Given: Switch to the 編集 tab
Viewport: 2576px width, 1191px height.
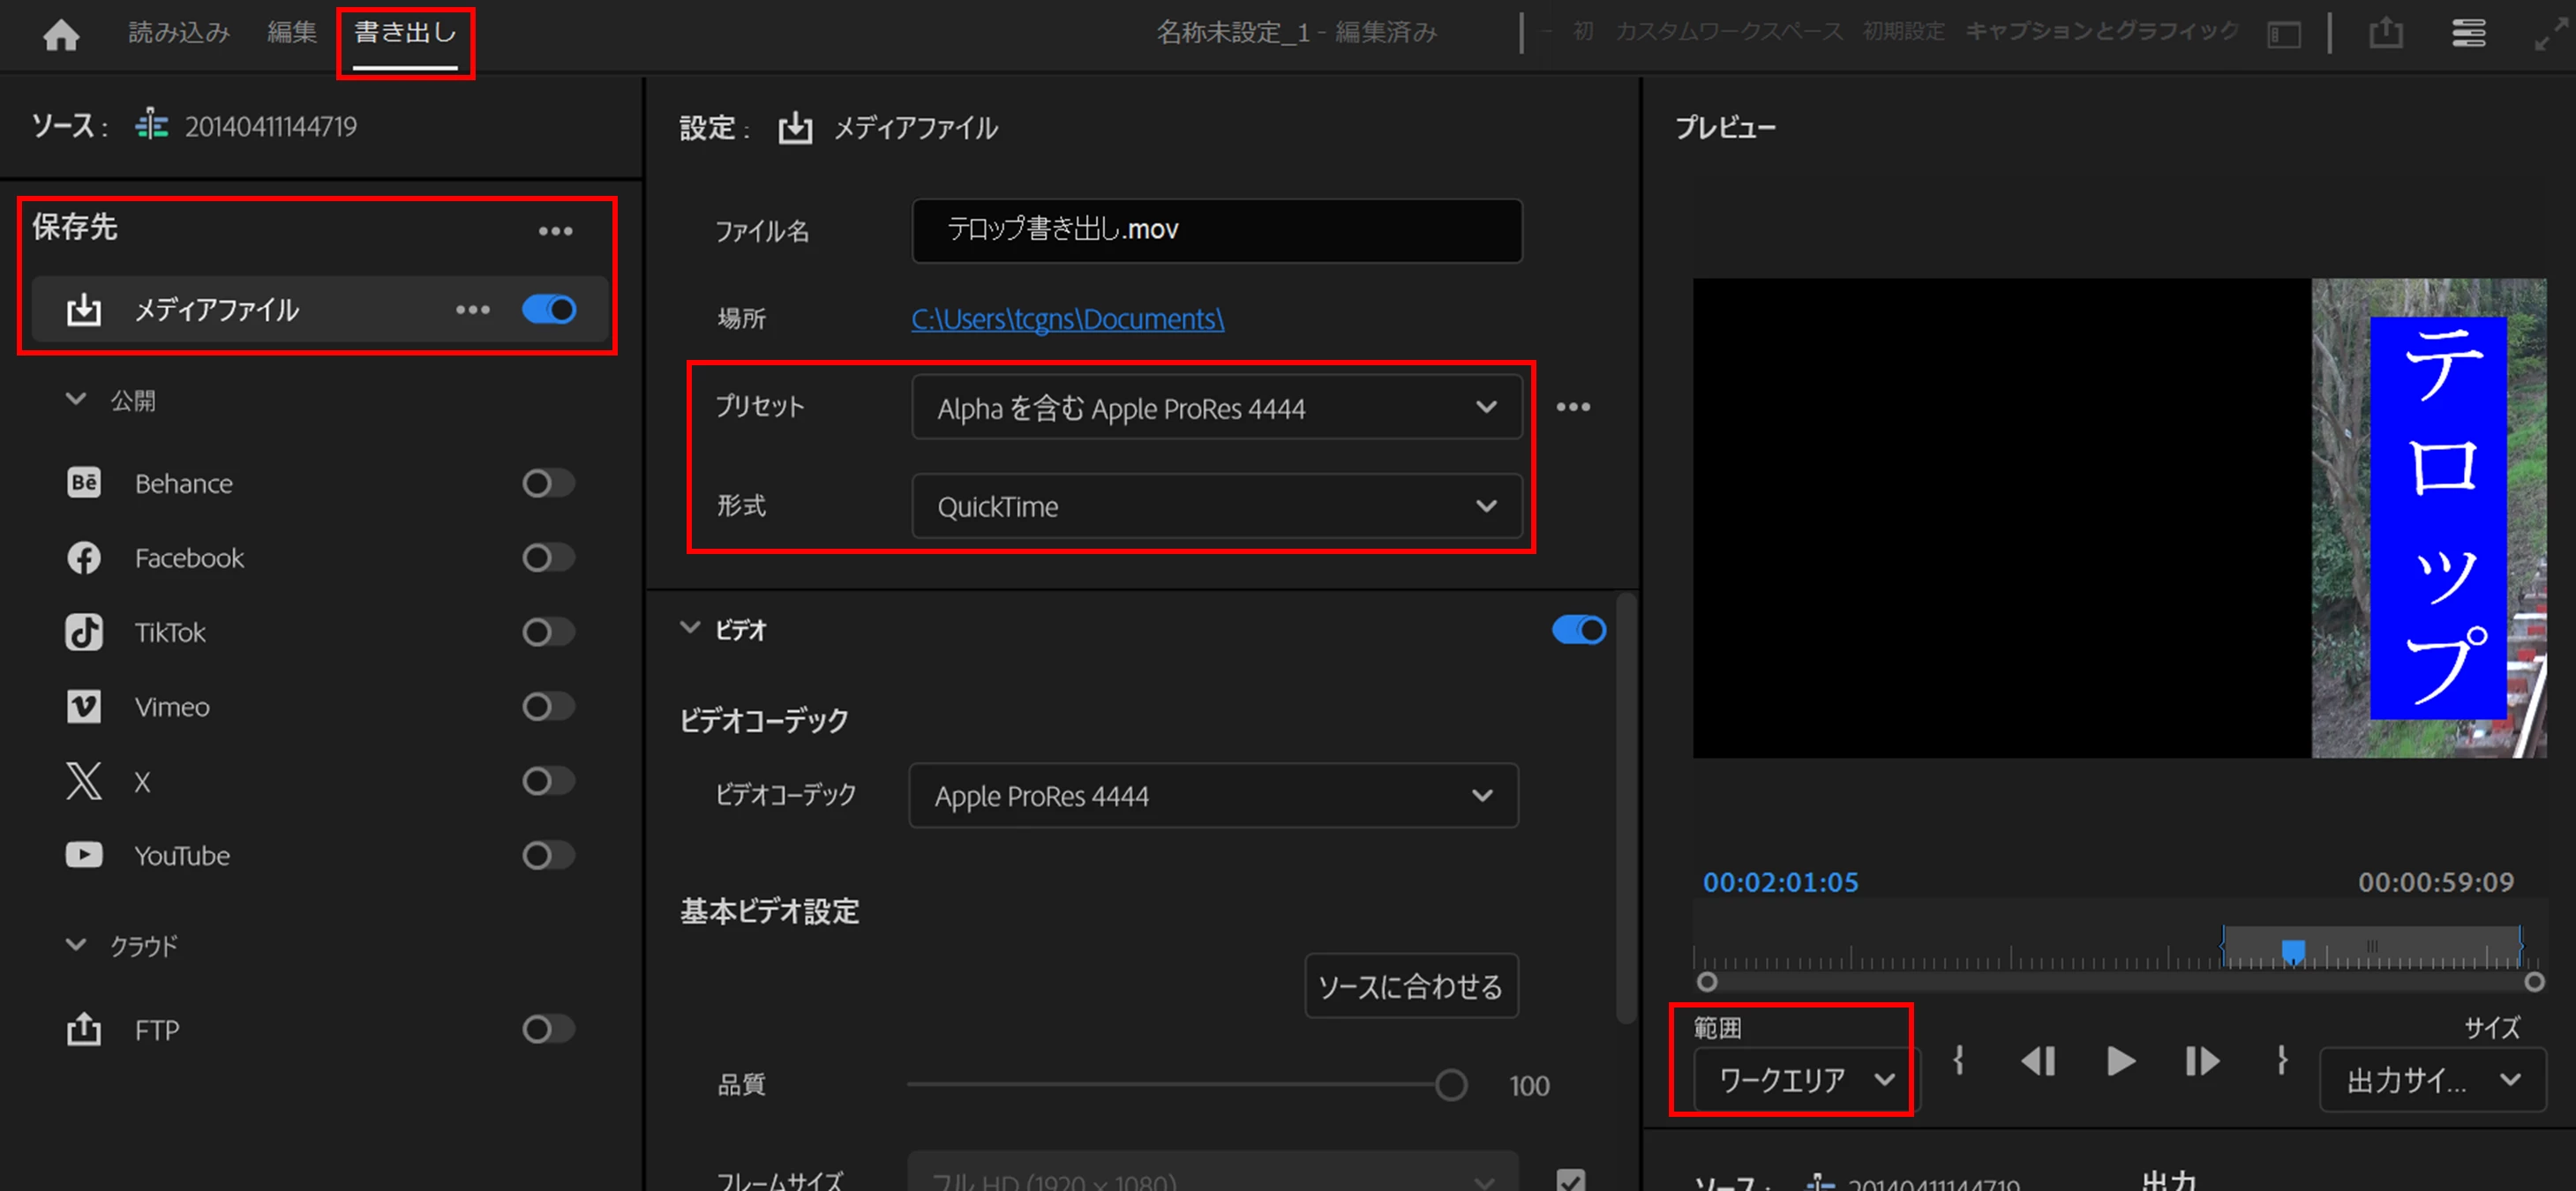Looking at the screenshot, I should (292, 33).
